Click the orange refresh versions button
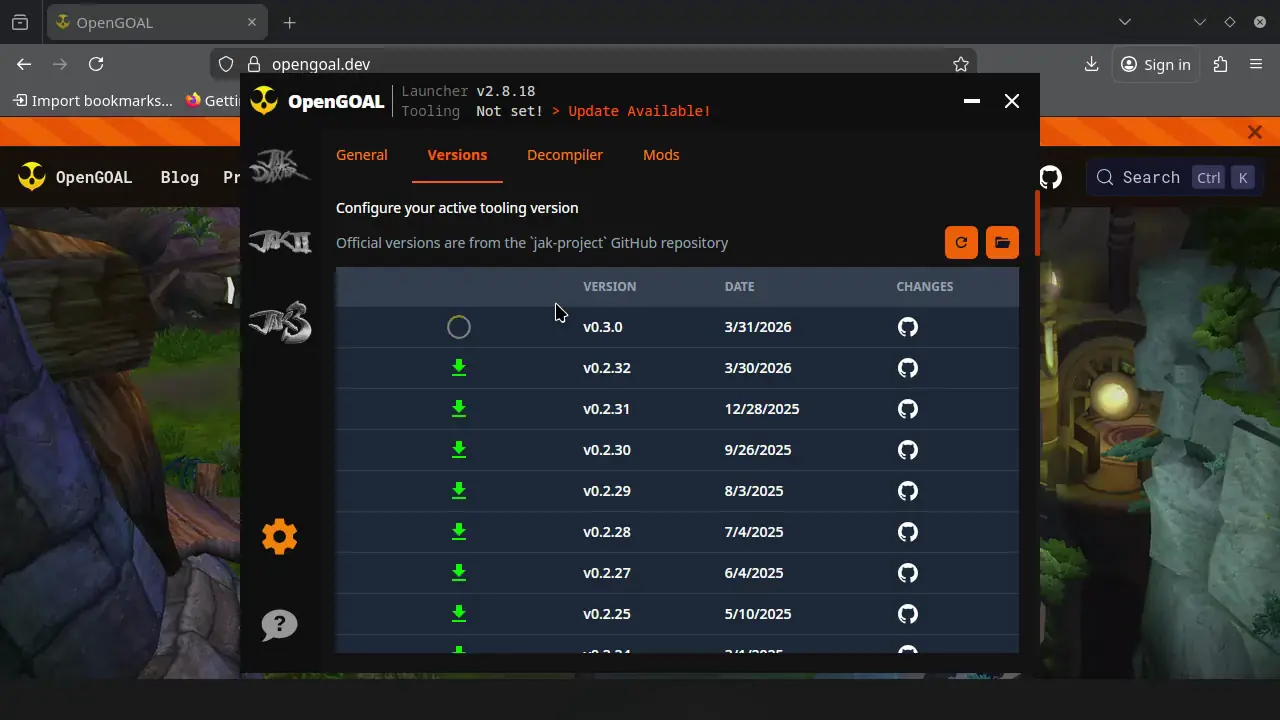Viewport: 1280px width, 720px height. coord(961,242)
